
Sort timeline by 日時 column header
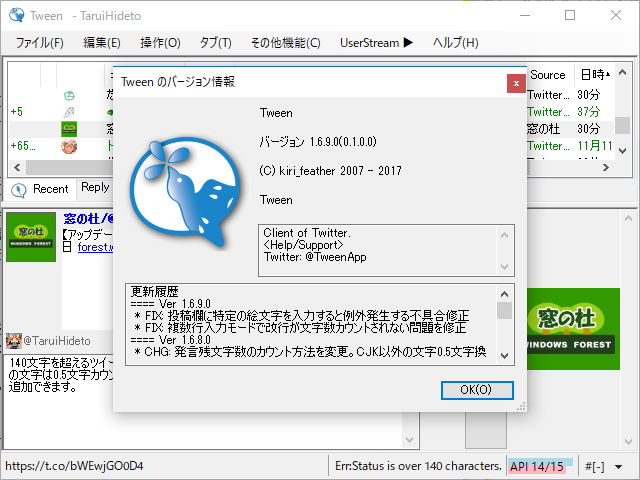click(594, 75)
